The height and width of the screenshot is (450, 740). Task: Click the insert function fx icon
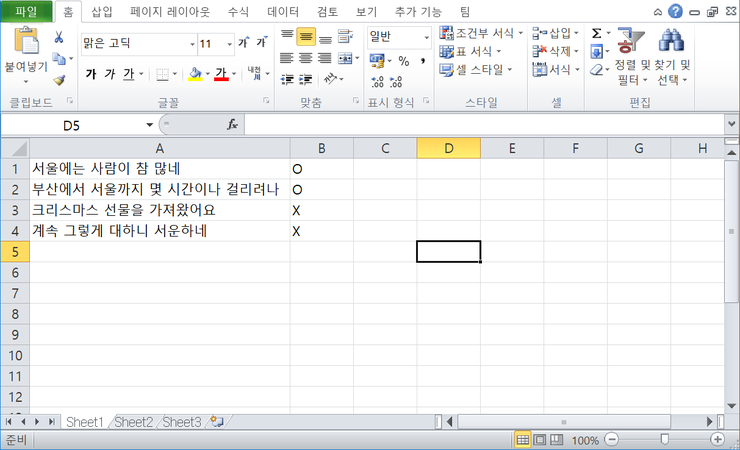coord(232,125)
